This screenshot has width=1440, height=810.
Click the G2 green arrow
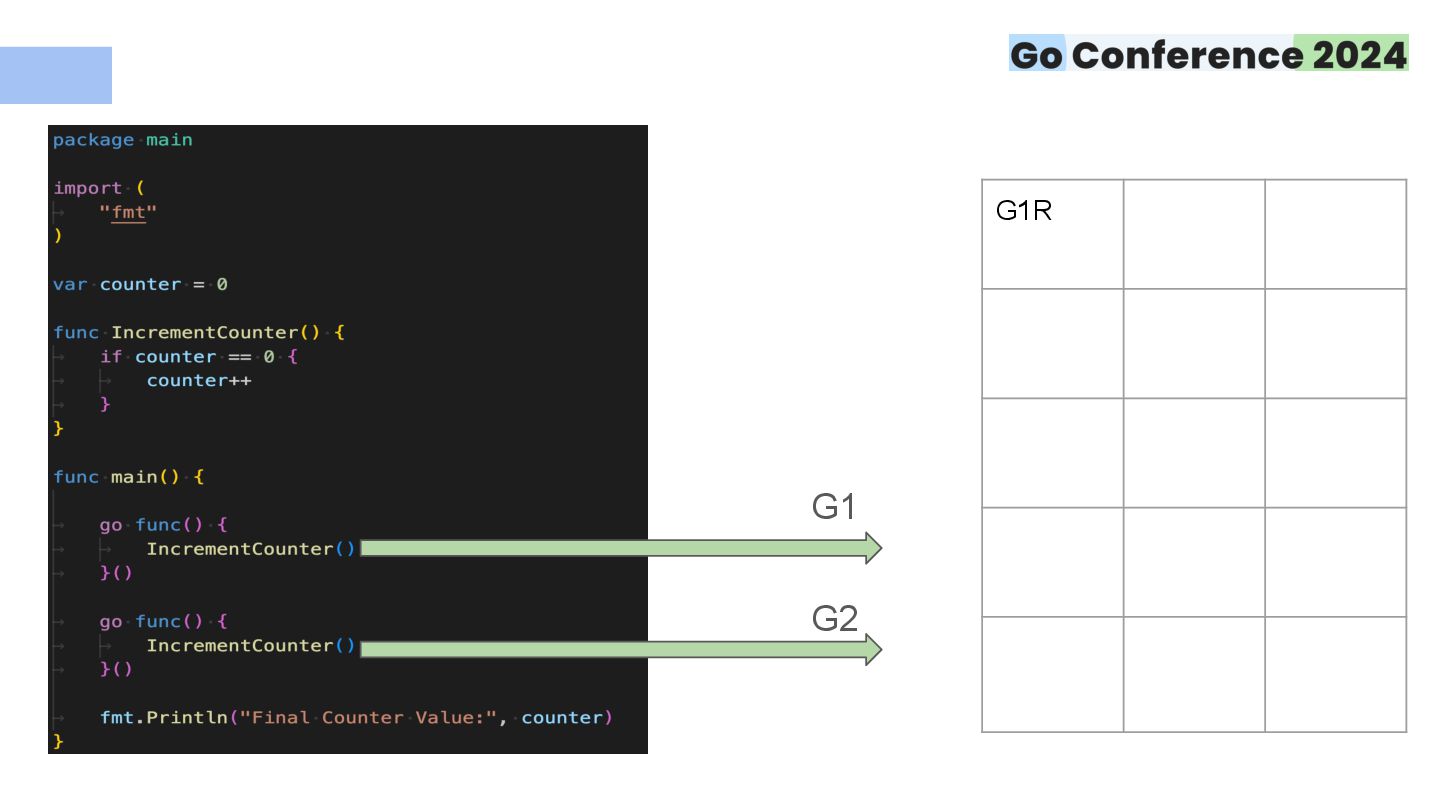621,650
